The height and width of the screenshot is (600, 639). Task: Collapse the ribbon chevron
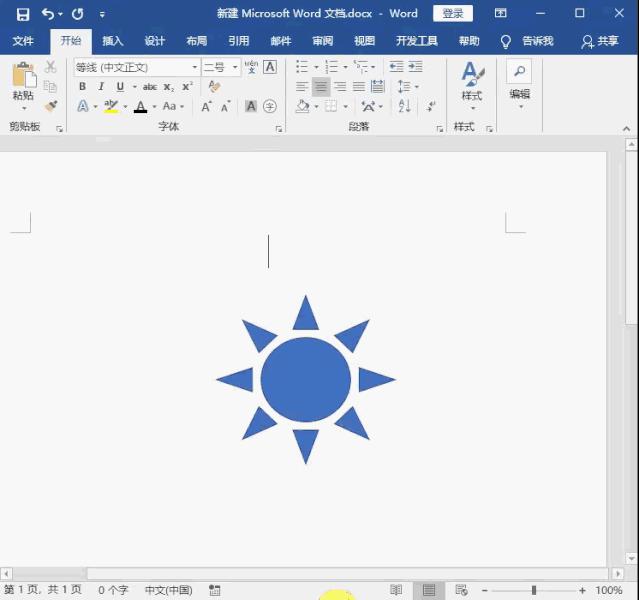point(626,129)
